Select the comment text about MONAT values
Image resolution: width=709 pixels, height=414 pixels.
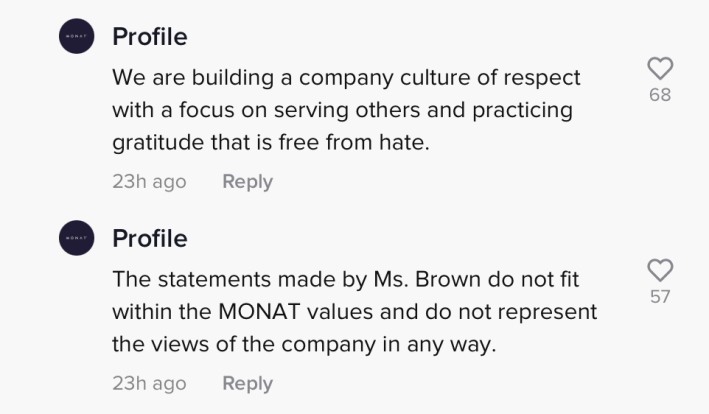[x=354, y=312]
